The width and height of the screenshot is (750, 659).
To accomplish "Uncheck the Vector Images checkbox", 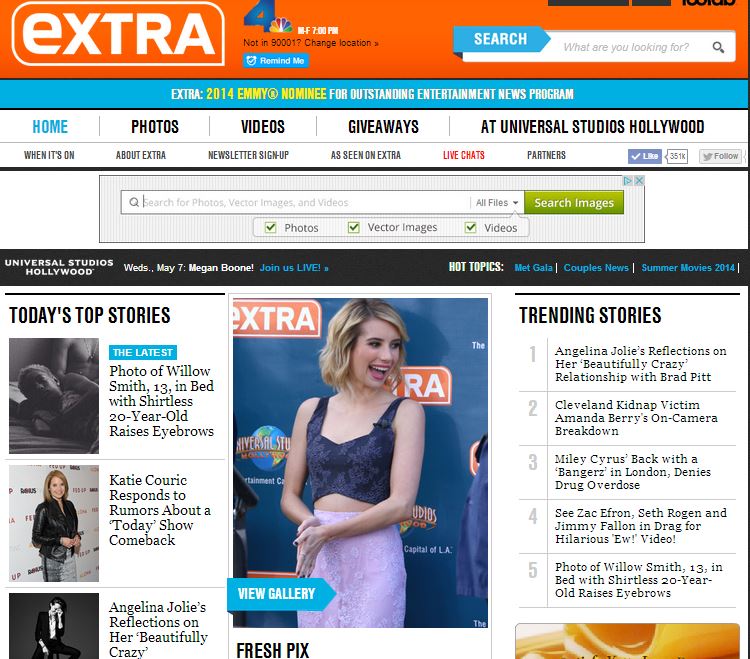I will (354, 228).
